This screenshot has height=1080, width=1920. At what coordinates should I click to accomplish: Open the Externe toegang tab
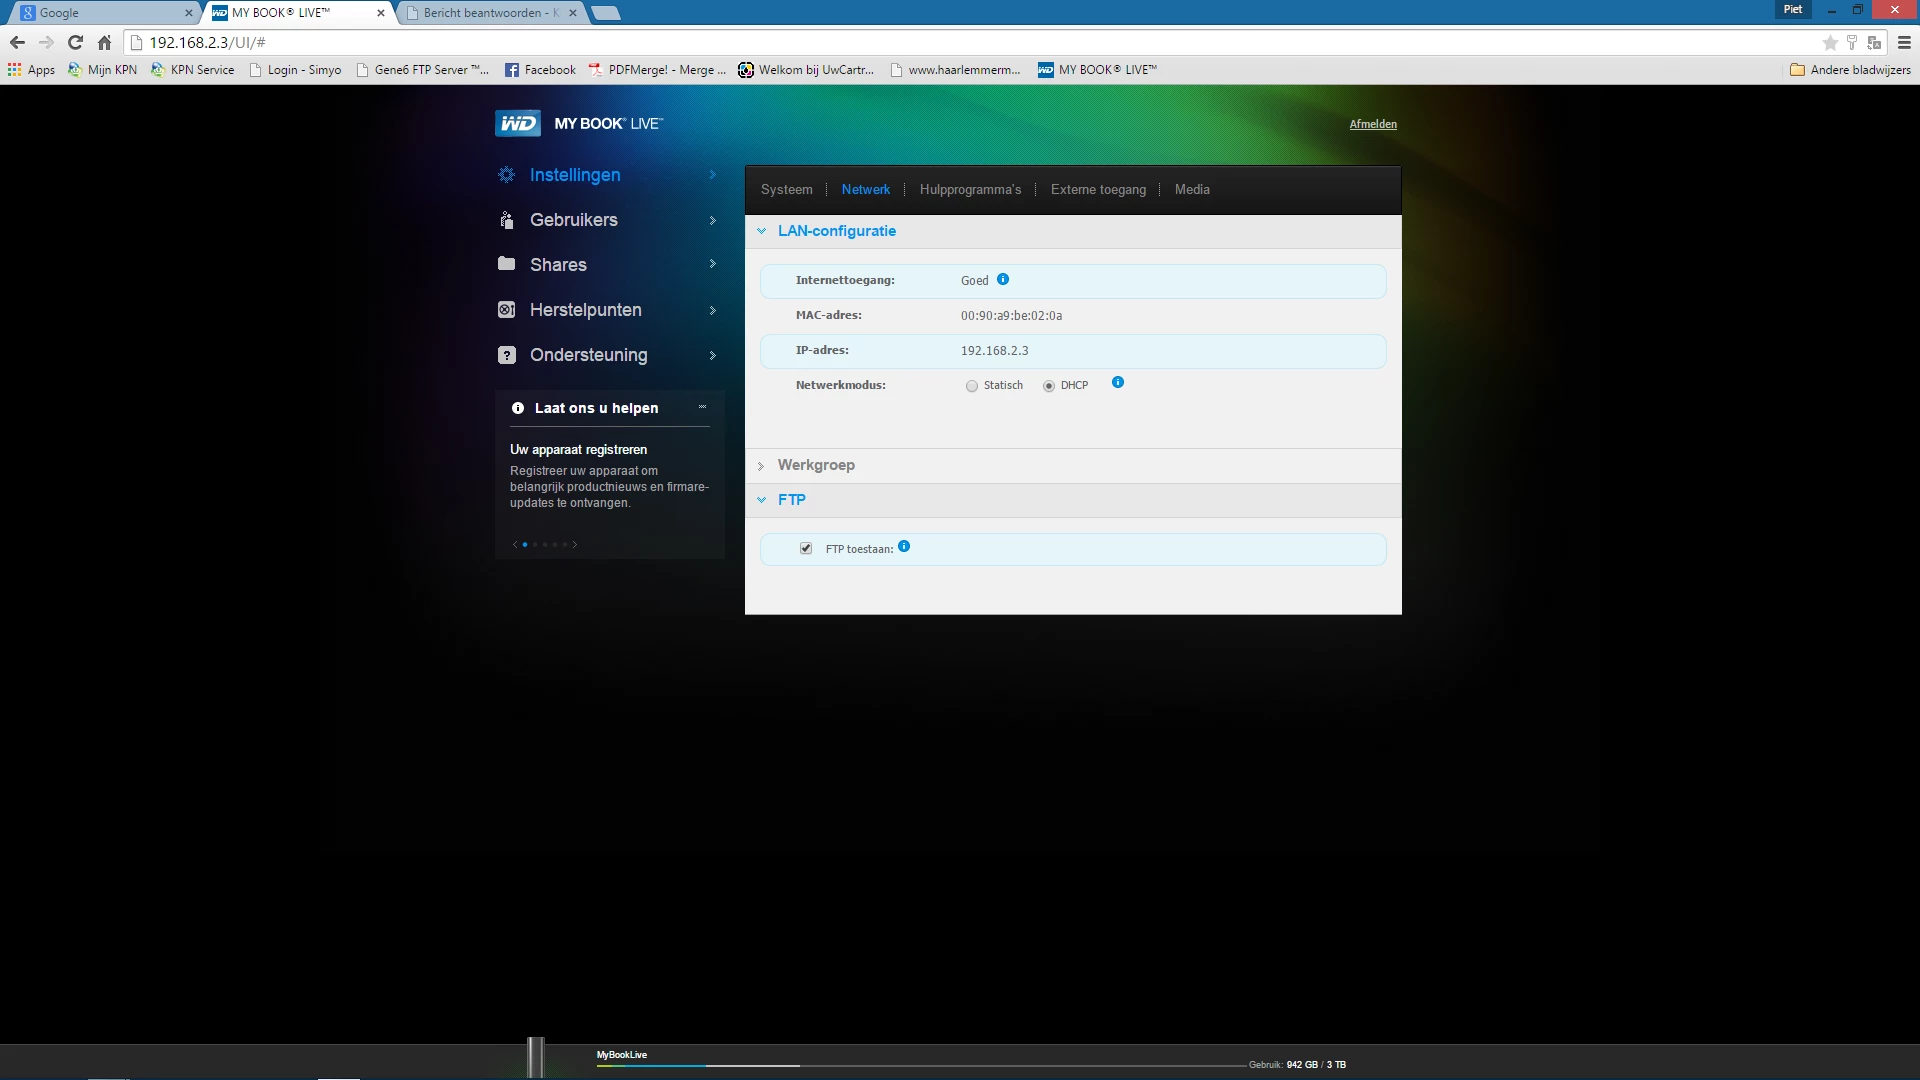pos(1098,190)
